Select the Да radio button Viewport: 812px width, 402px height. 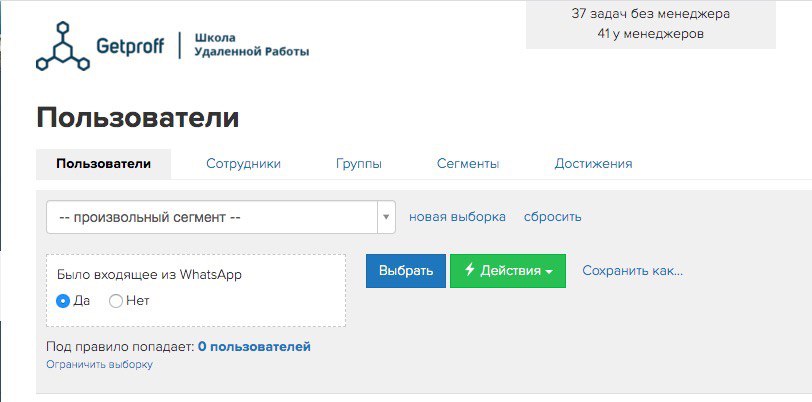[63, 301]
